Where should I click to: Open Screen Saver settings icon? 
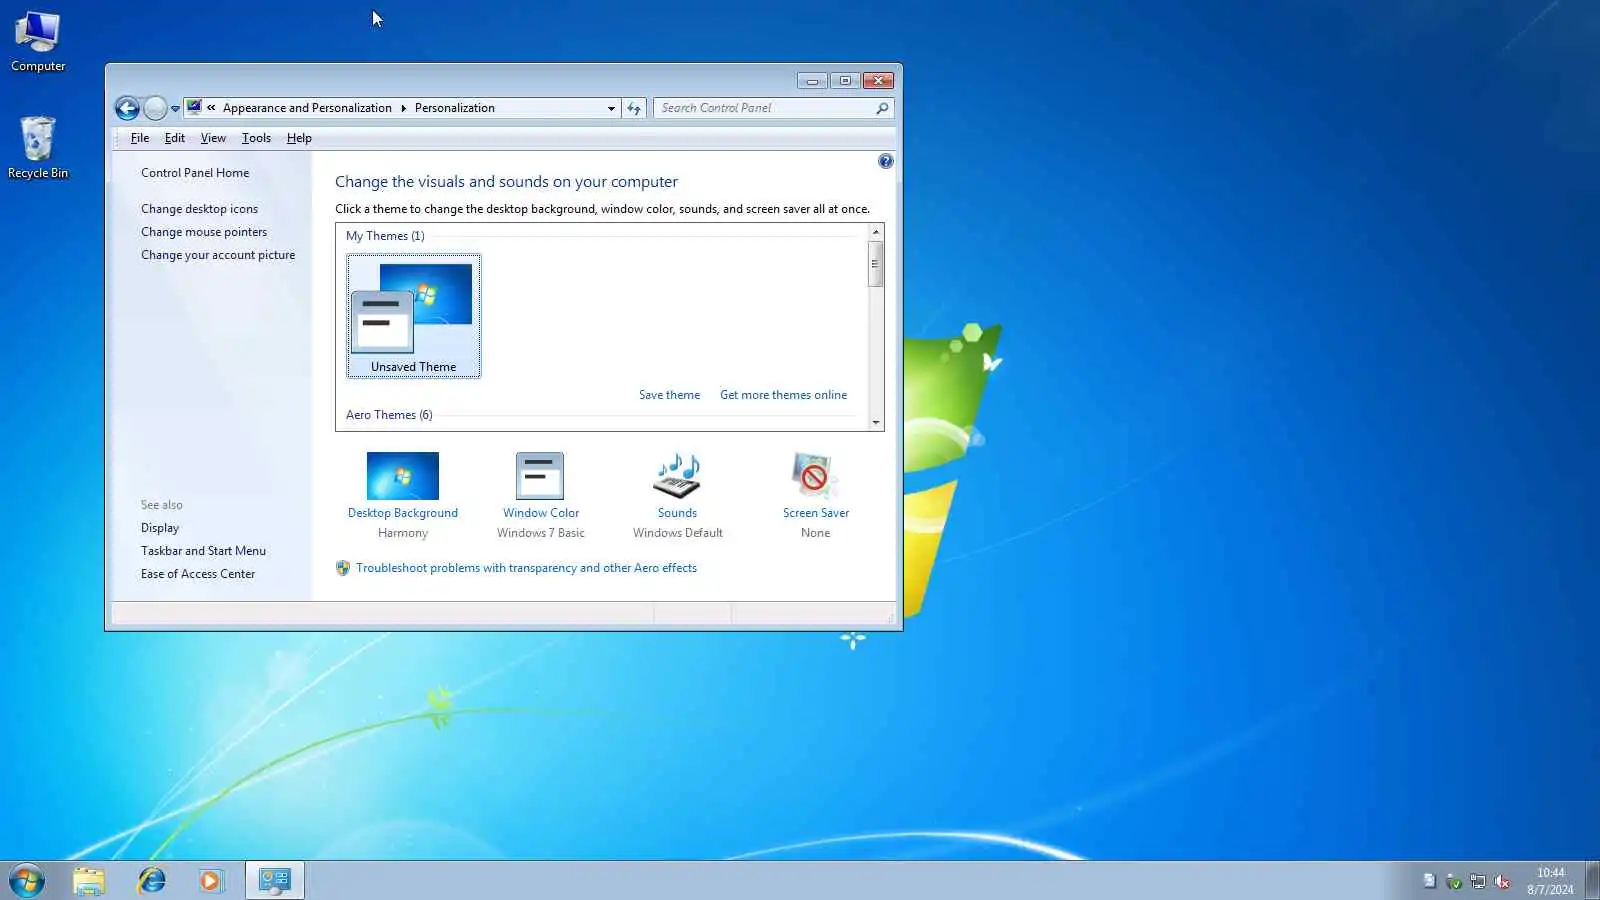(815, 476)
